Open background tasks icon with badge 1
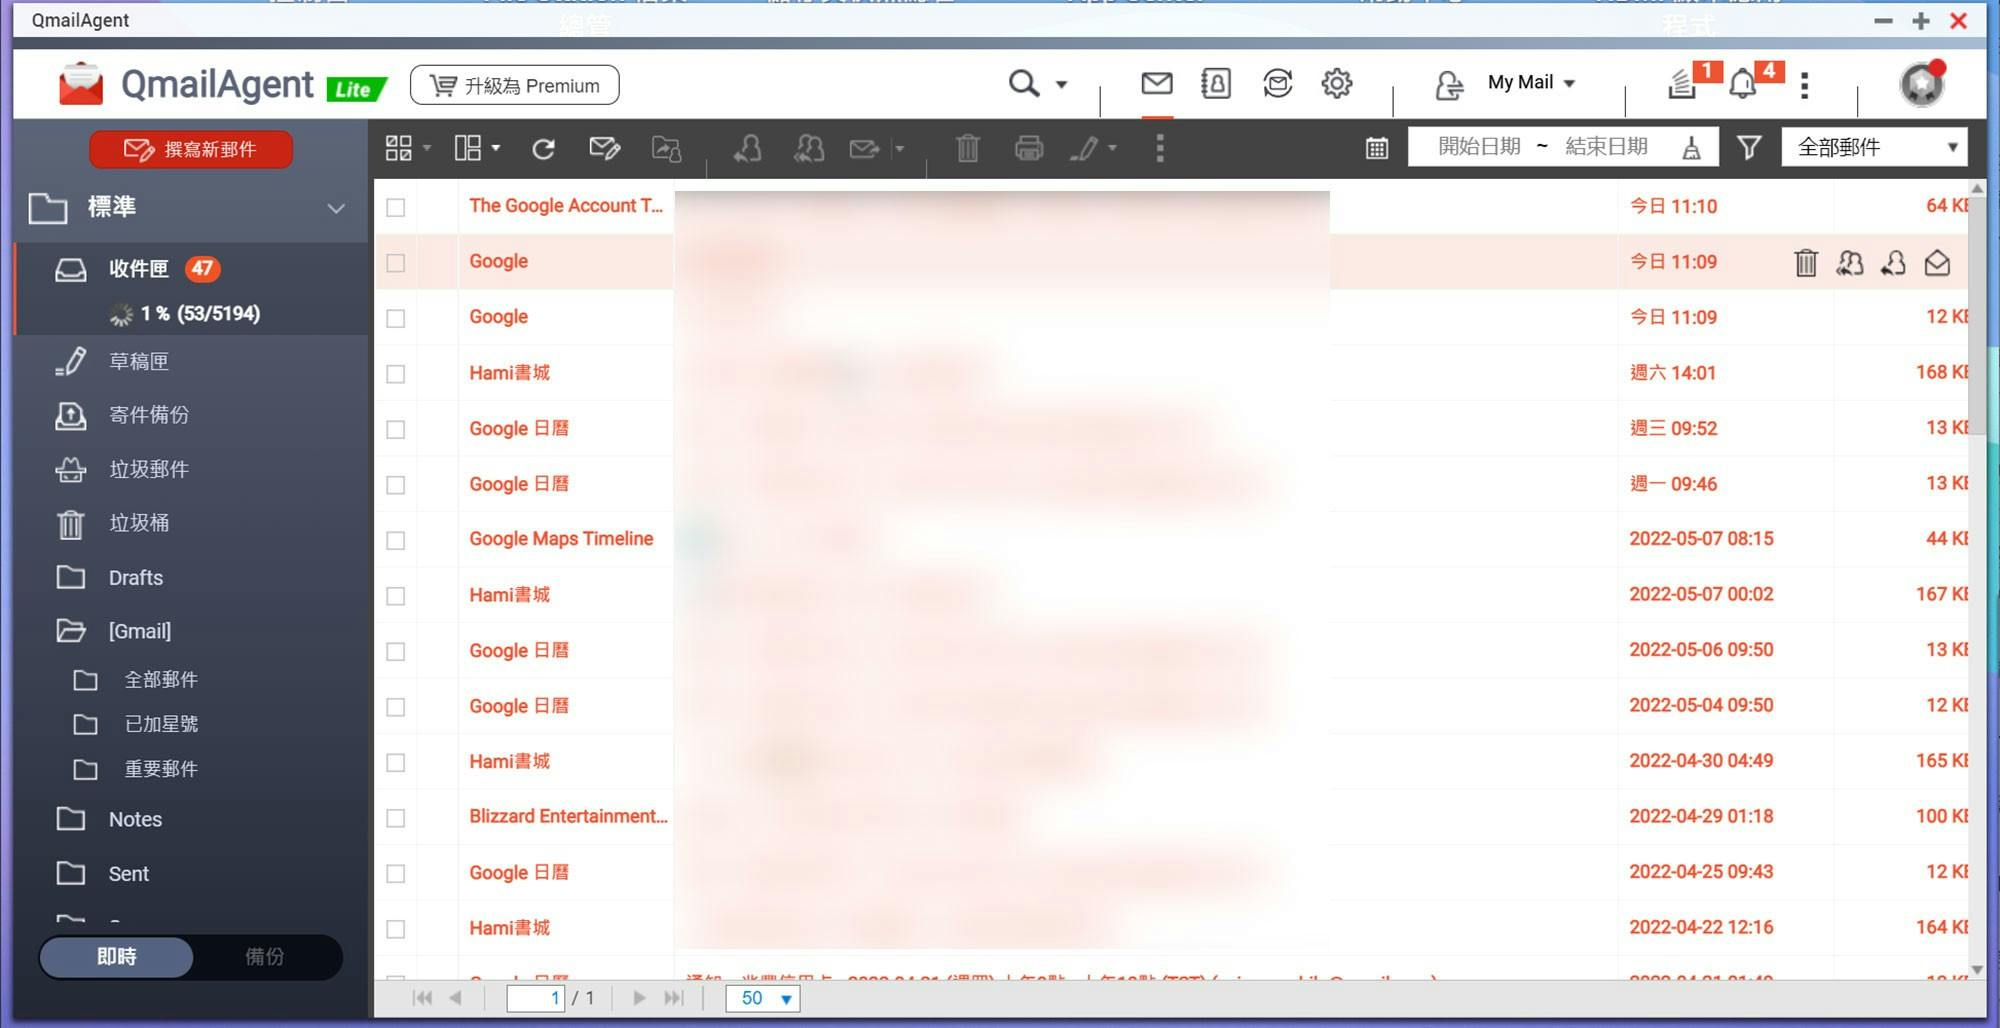 coord(1685,84)
